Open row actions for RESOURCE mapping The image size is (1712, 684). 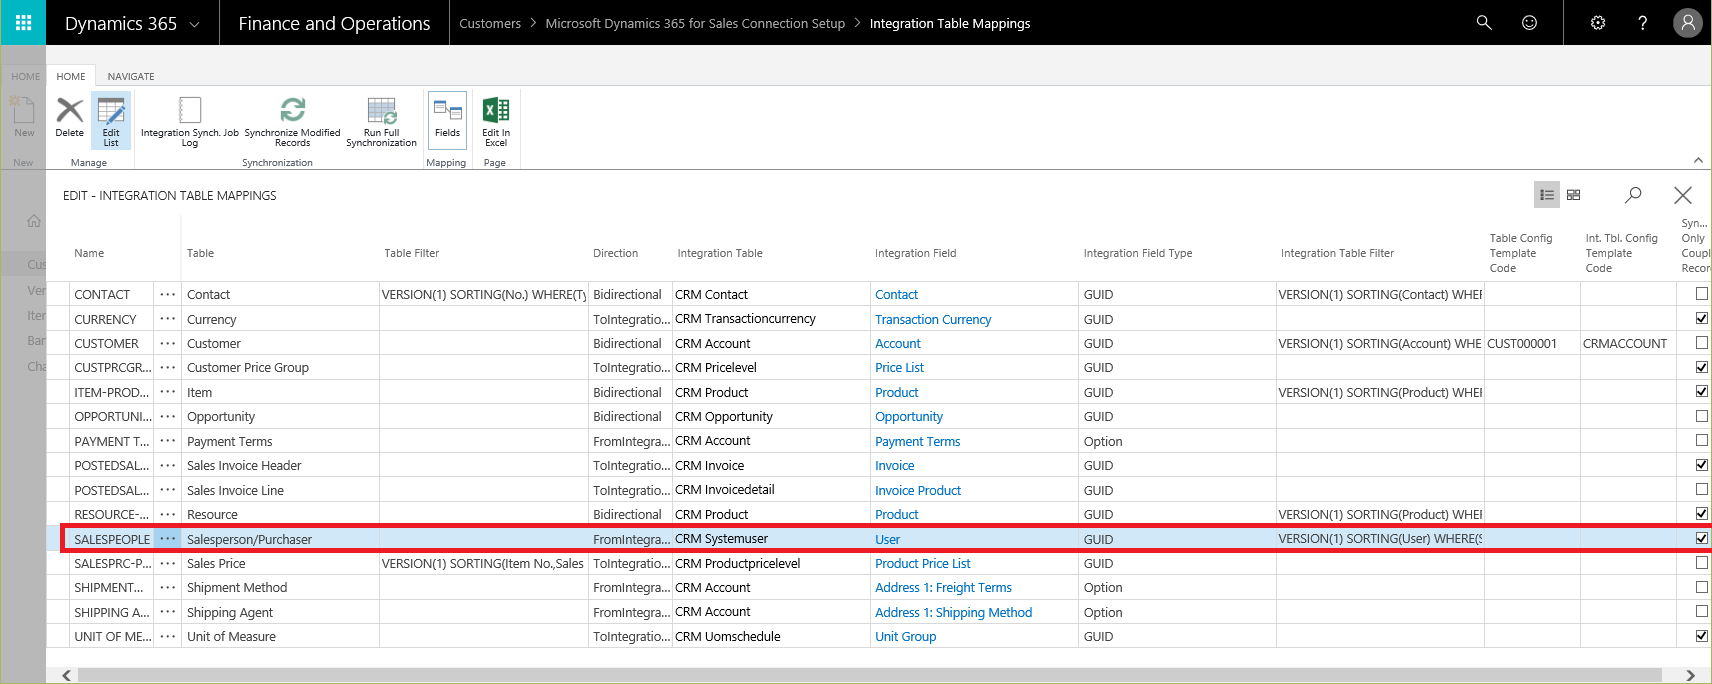click(x=167, y=514)
